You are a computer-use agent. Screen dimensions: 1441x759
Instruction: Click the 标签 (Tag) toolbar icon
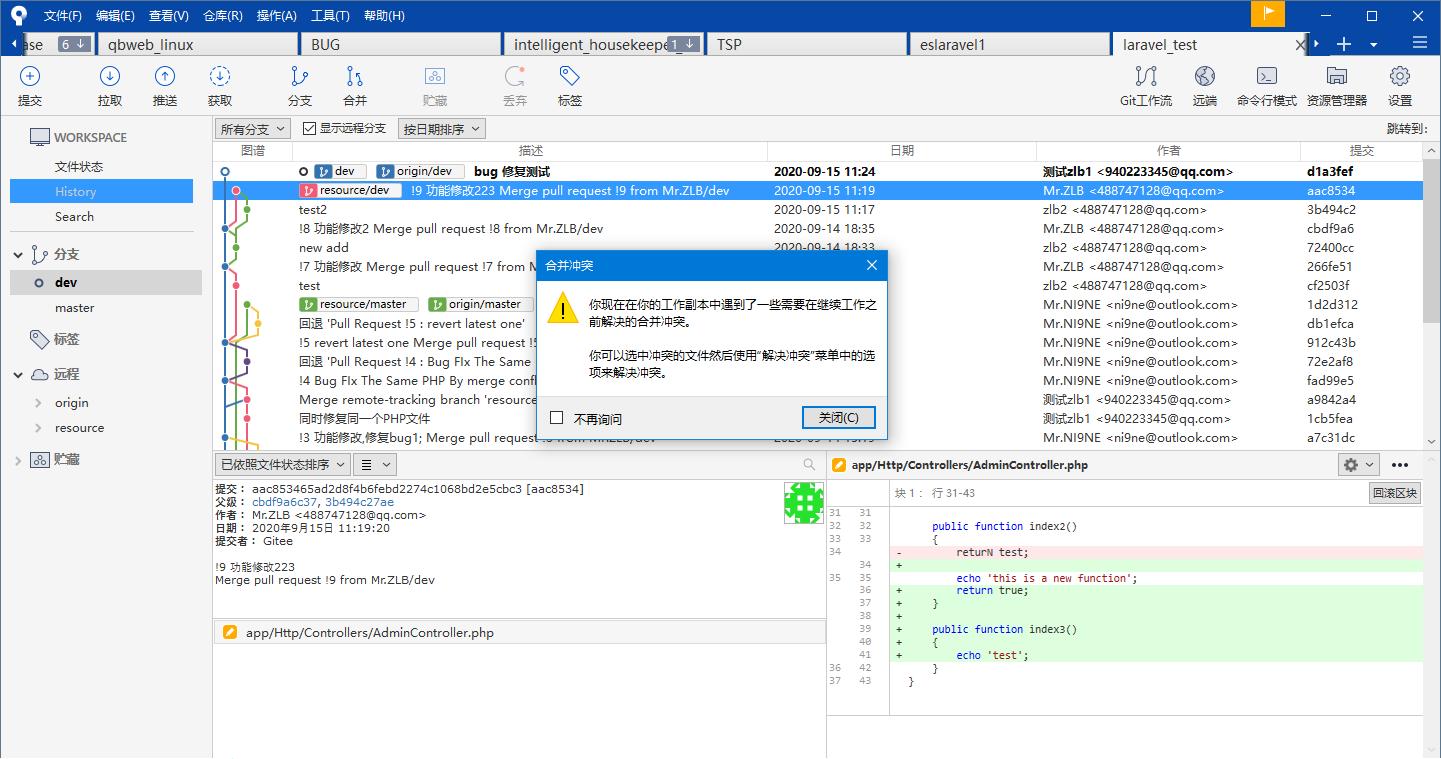(570, 77)
